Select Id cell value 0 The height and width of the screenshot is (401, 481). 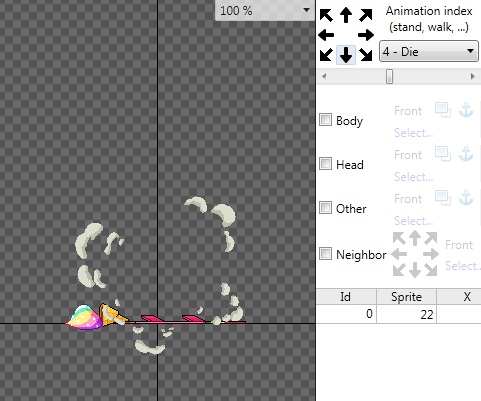coord(346,314)
